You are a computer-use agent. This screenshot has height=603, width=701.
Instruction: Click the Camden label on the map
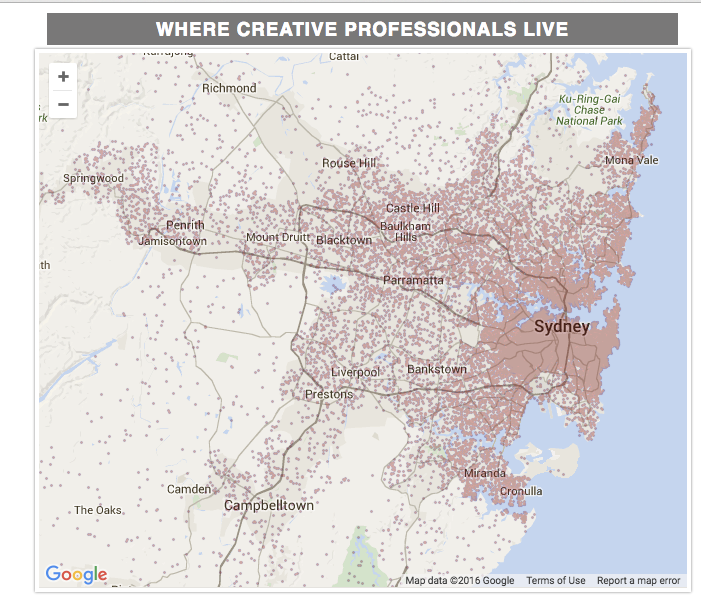coord(189,489)
